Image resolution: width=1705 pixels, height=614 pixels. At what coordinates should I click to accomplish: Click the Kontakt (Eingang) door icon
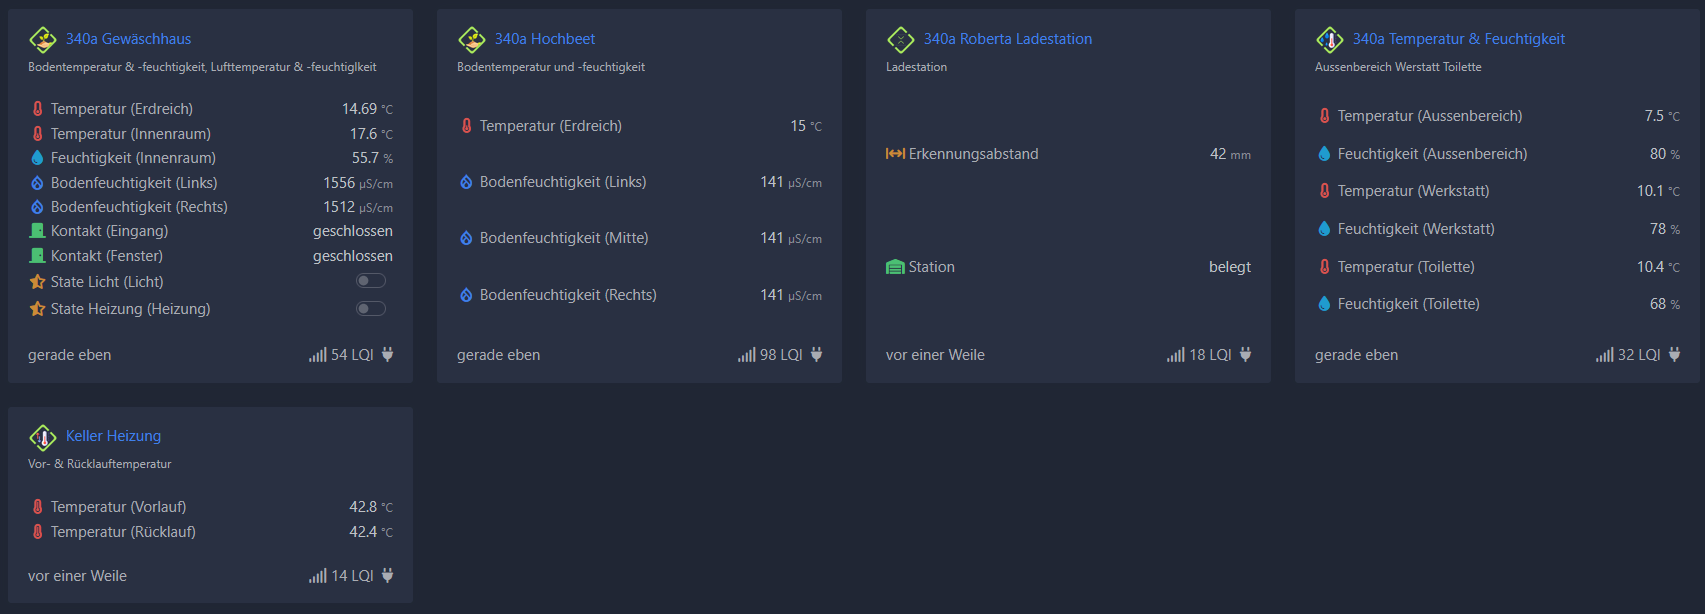(37, 231)
